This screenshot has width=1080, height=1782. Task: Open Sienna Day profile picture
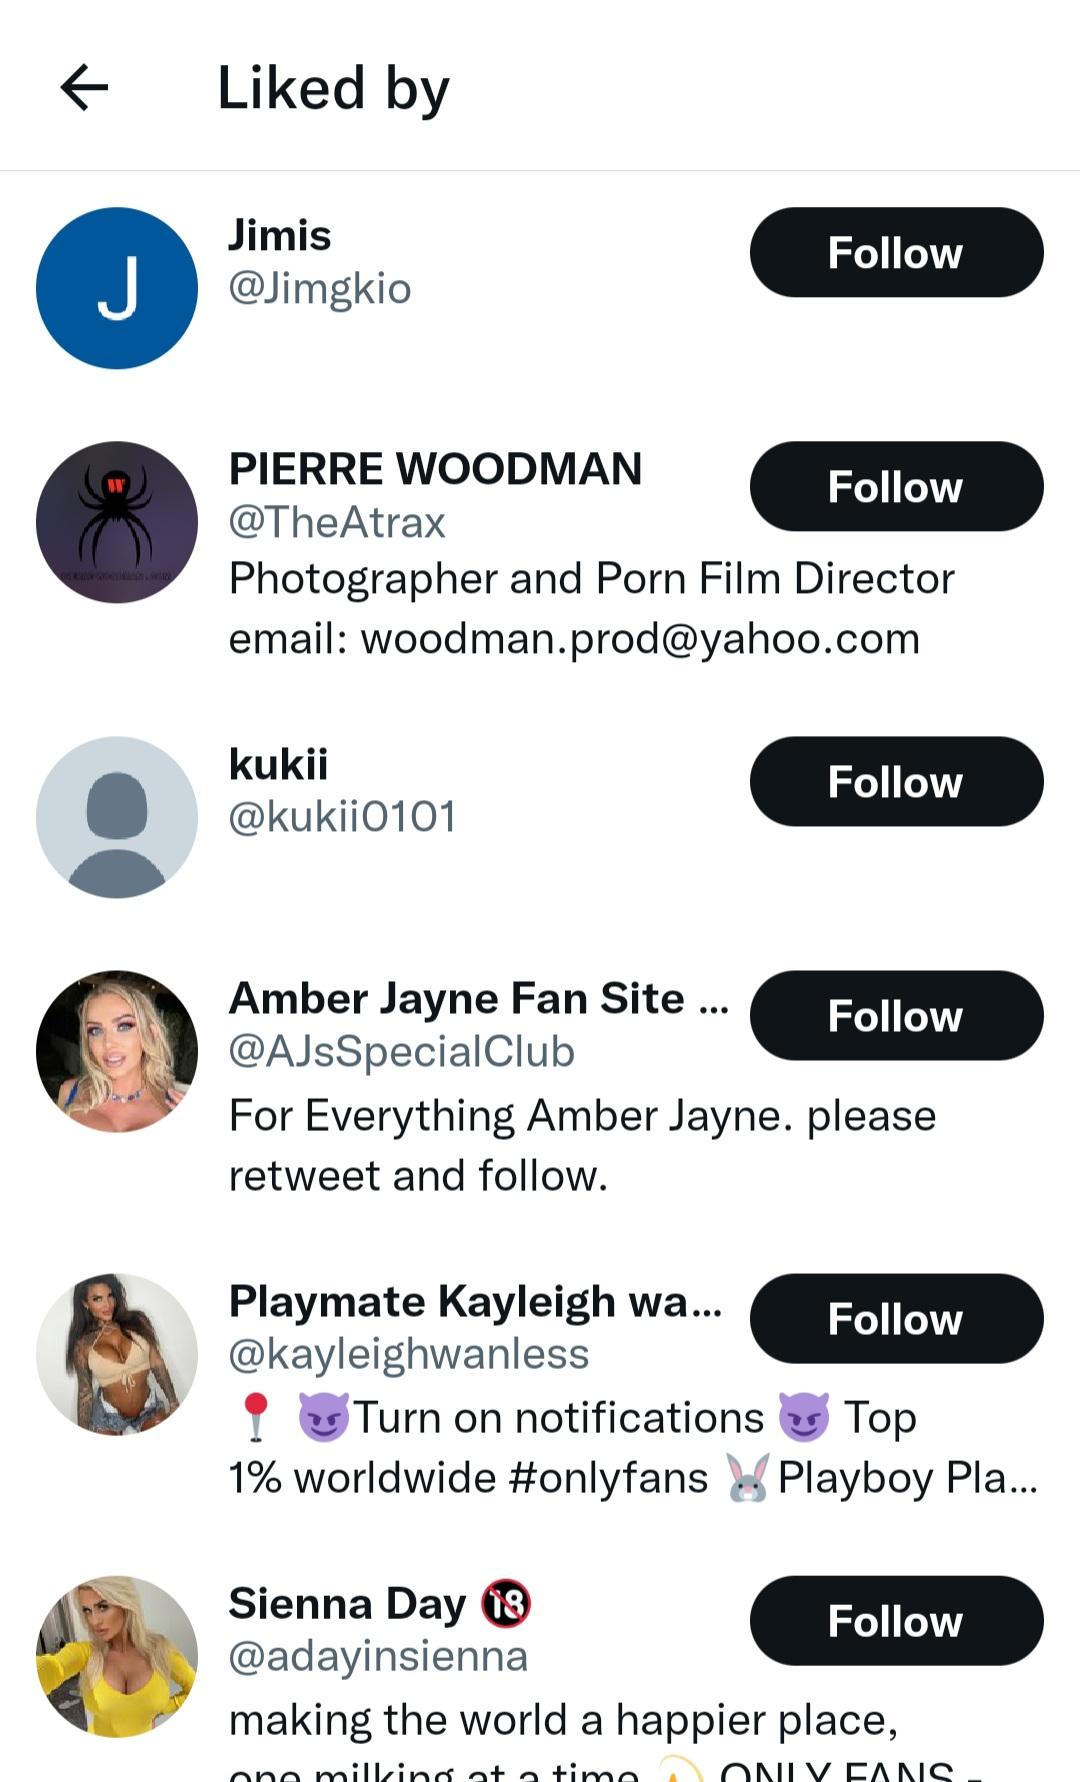[117, 1657]
